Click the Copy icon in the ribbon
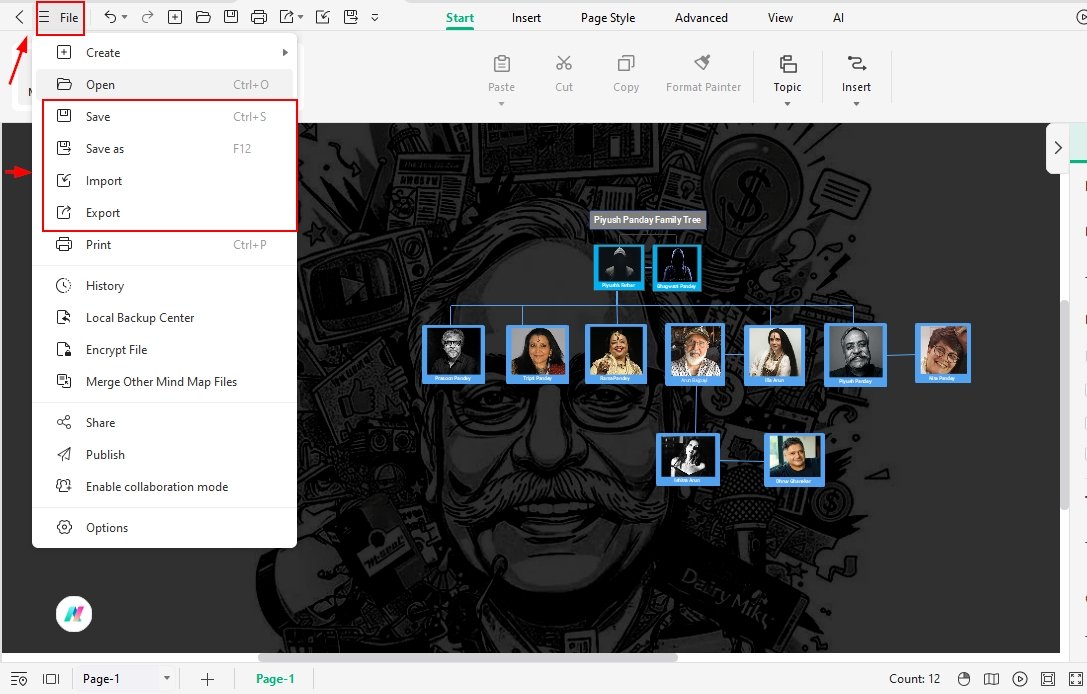This screenshot has width=1087, height=694. click(x=625, y=65)
